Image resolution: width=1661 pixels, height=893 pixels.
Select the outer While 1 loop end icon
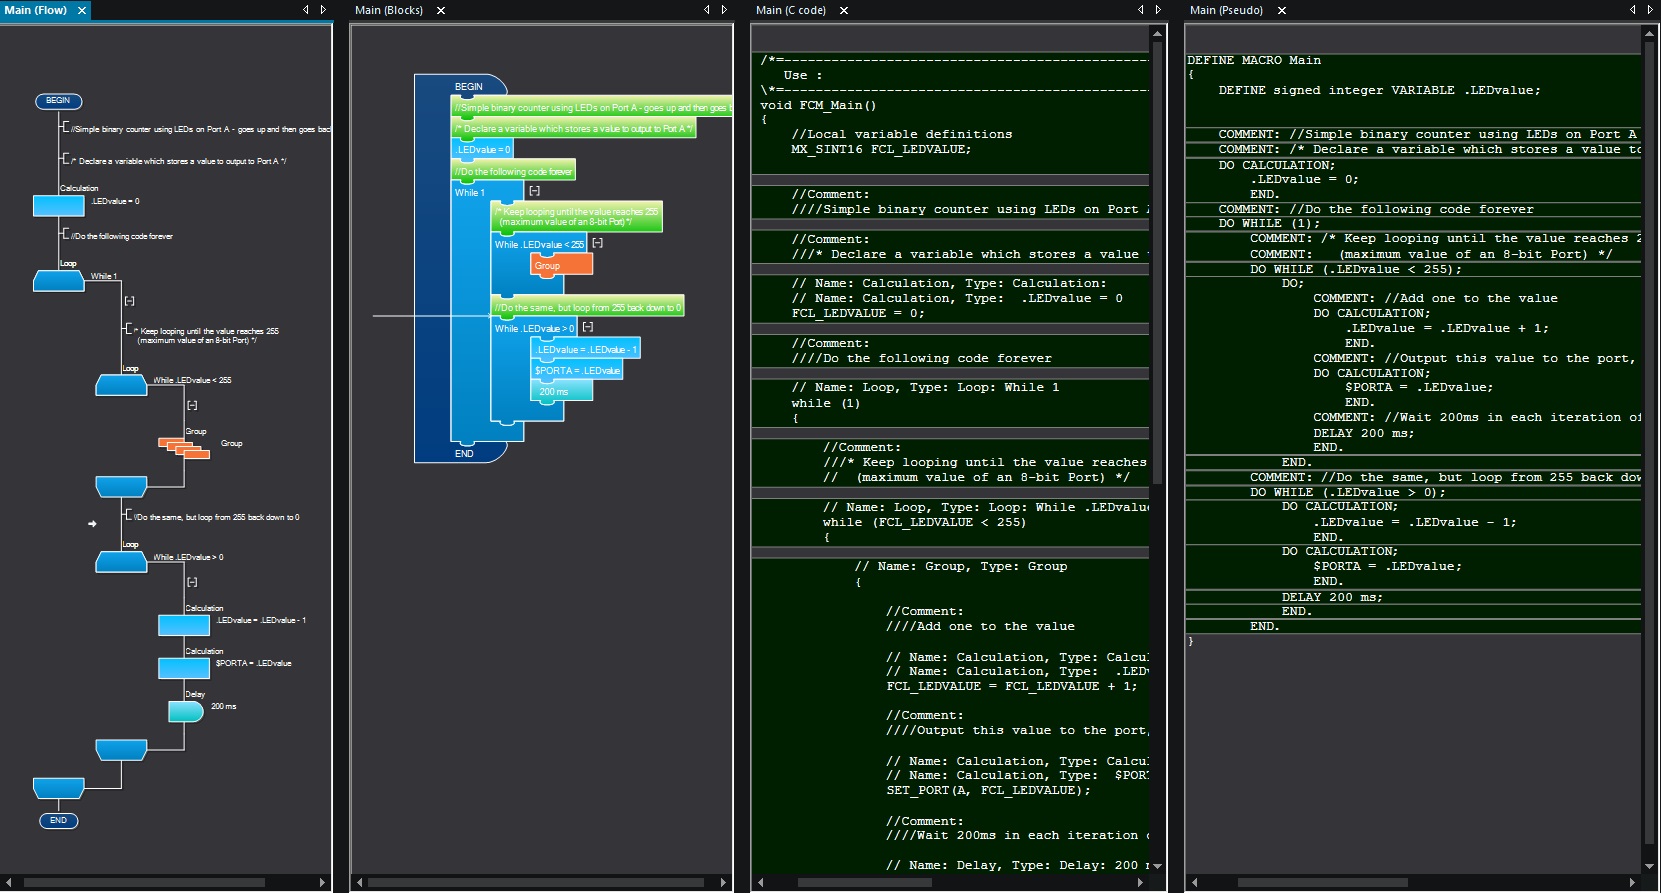[59, 789]
